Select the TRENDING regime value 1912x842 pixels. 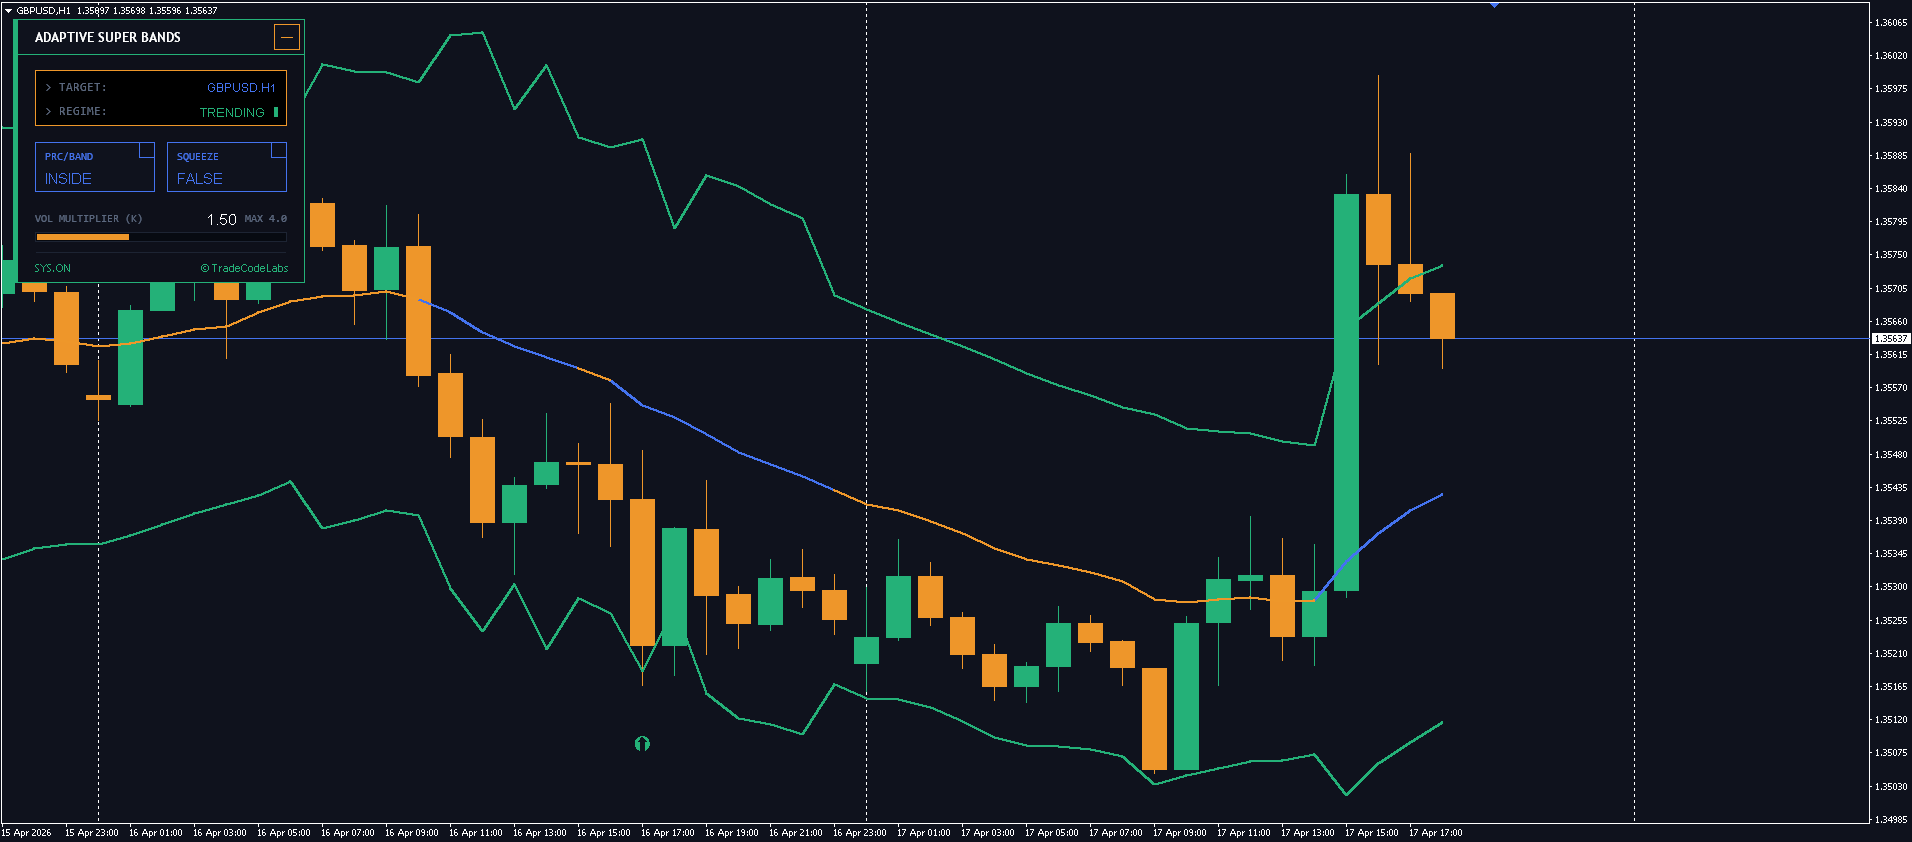coord(232,113)
